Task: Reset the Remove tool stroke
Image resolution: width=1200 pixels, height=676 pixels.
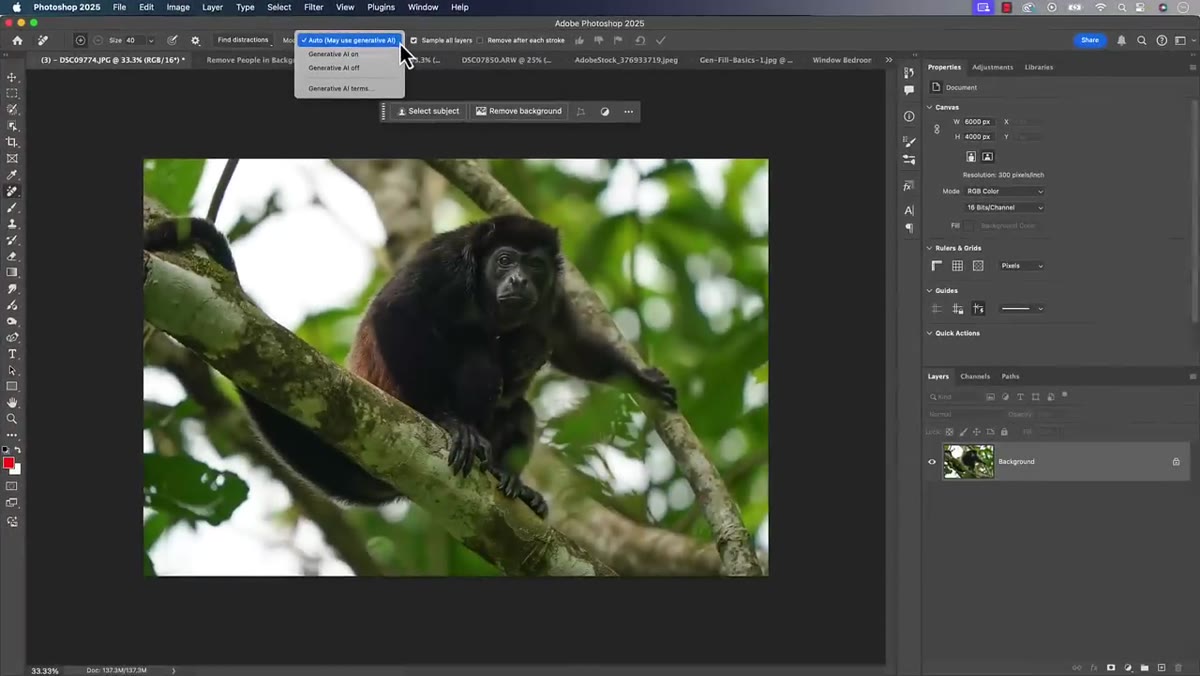Action: 640,40
